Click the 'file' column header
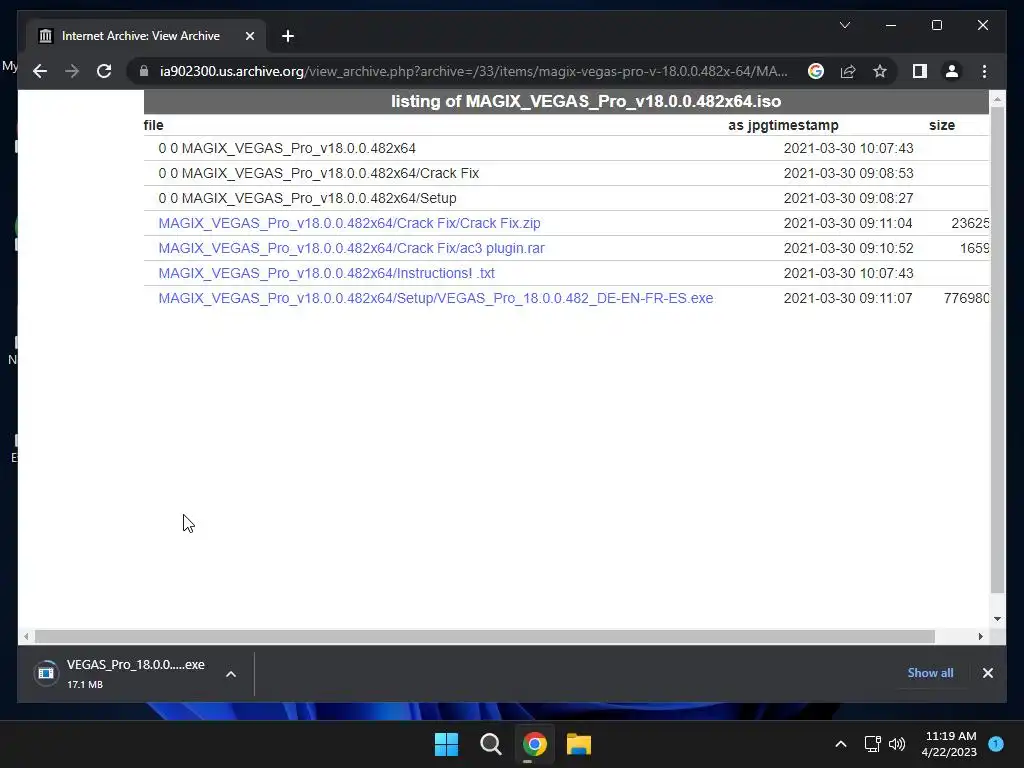The image size is (1024, 768). click(153, 125)
